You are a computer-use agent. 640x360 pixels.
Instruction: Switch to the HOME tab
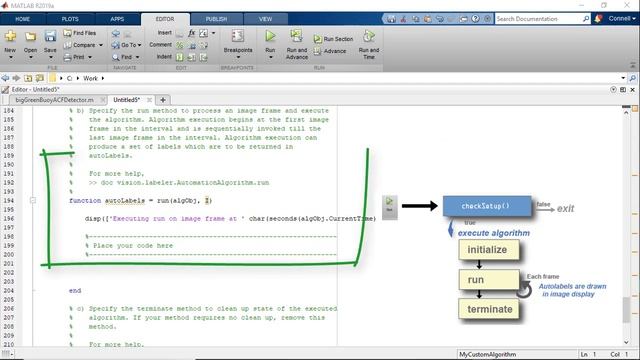coord(22,19)
